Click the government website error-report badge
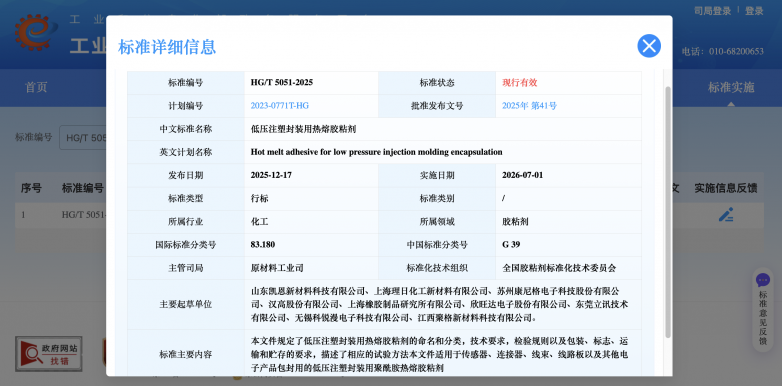Viewport: 782px width, 386px height. click(49, 353)
